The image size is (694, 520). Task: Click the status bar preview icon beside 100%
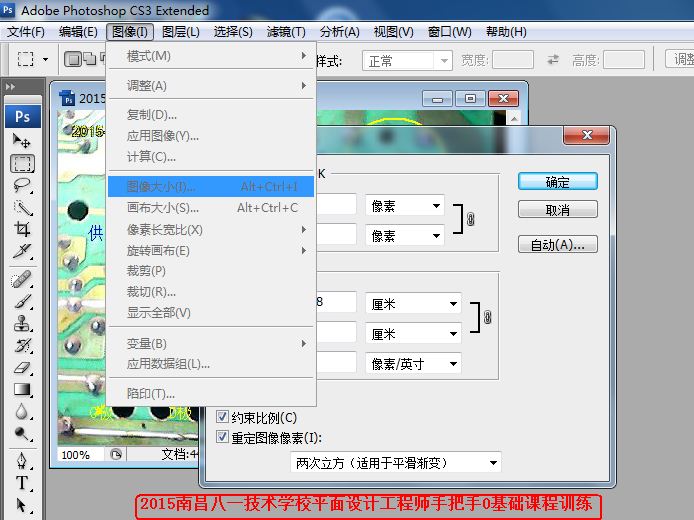(x=116, y=455)
